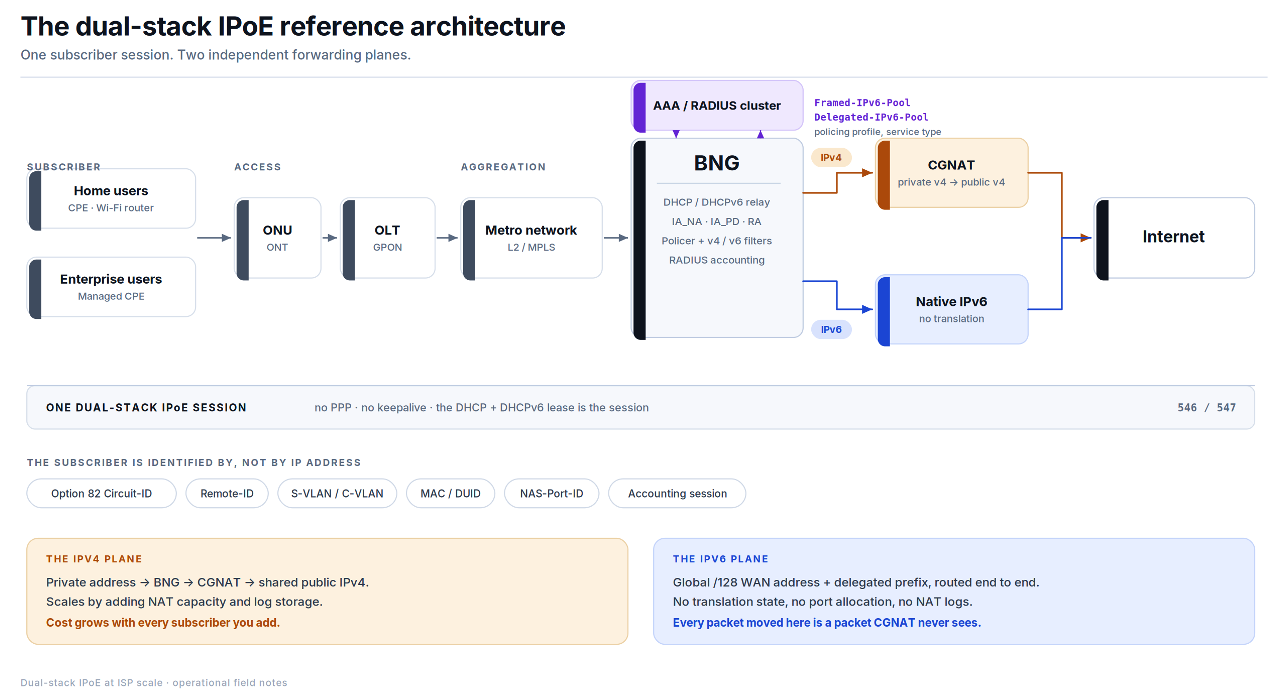
Task: Click 'No translation state, no port allocation' line
Action: pos(823,602)
